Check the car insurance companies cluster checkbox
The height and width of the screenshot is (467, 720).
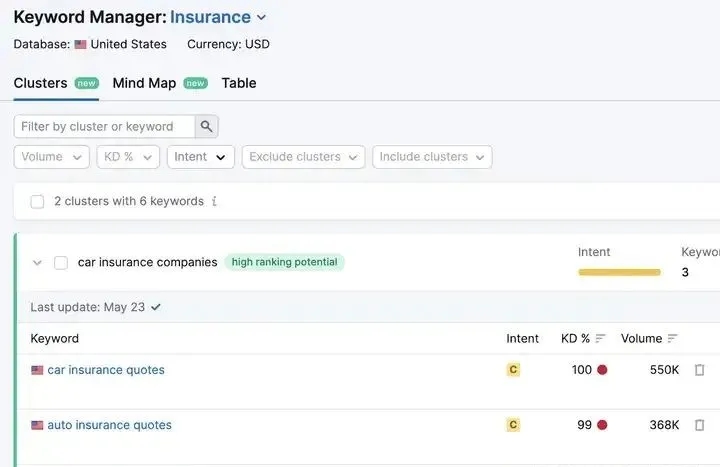[61, 263]
